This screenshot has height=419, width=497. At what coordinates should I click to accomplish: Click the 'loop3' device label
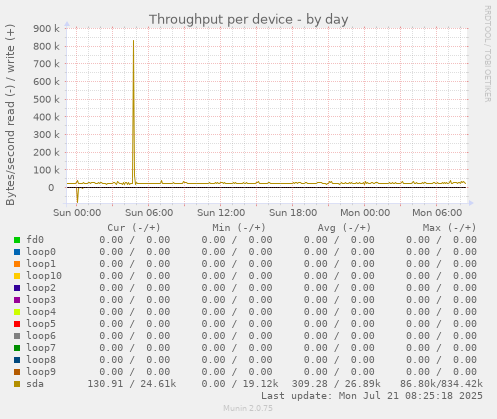[41, 300]
